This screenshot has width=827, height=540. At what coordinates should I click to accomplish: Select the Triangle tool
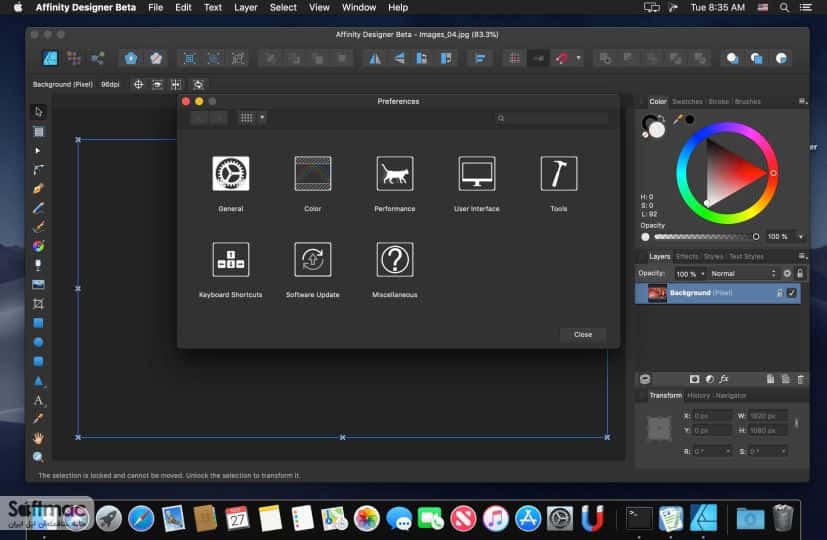39,380
